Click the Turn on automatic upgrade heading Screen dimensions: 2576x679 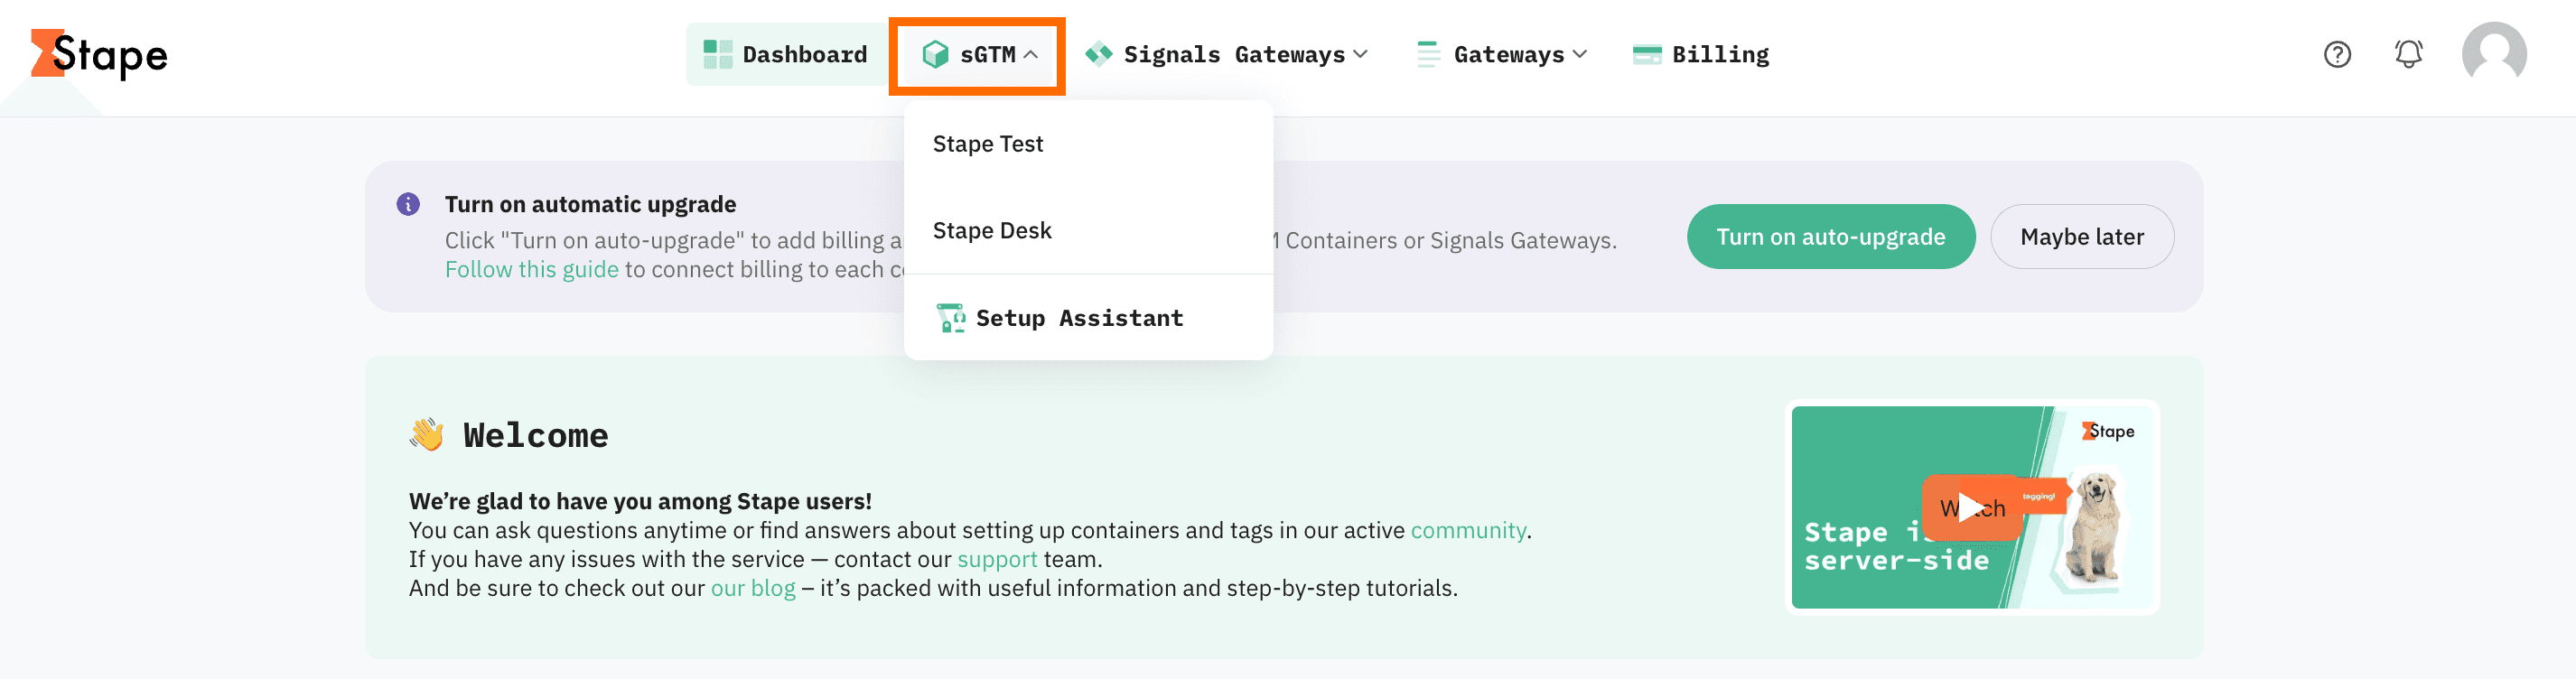click(590, 205)
